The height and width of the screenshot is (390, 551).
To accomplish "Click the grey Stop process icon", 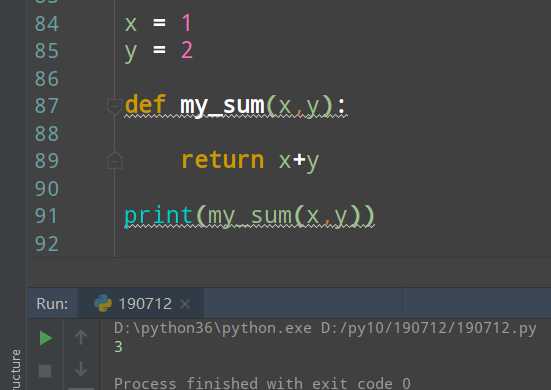I will coord(45,371).
